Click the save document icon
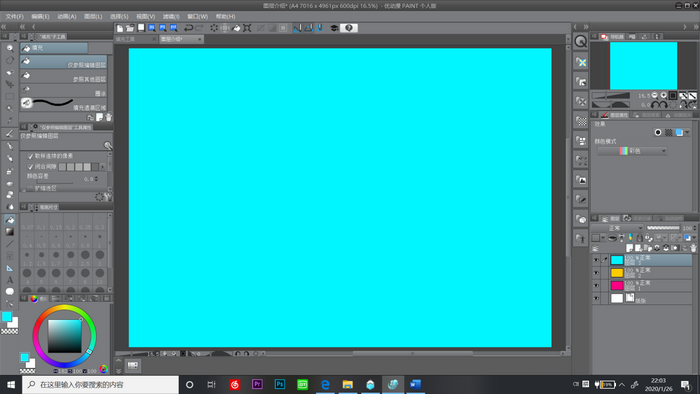The image size is (700, 394). pyautogui.click(x=141, y=28)
